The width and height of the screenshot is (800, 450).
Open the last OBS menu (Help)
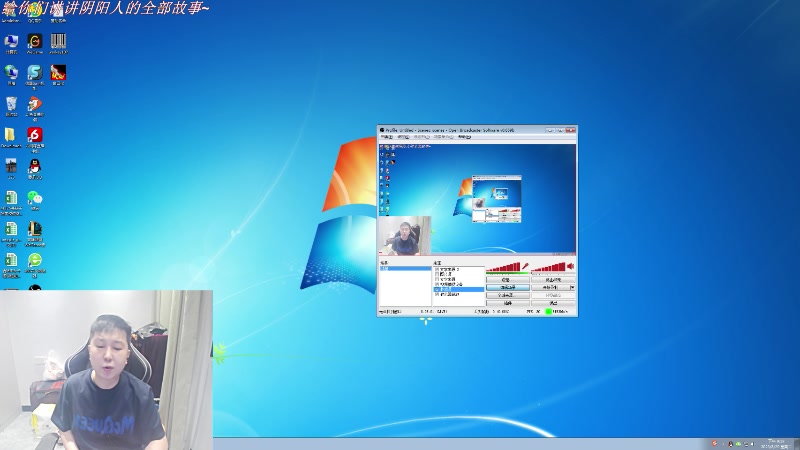click(x=464, y=137)
